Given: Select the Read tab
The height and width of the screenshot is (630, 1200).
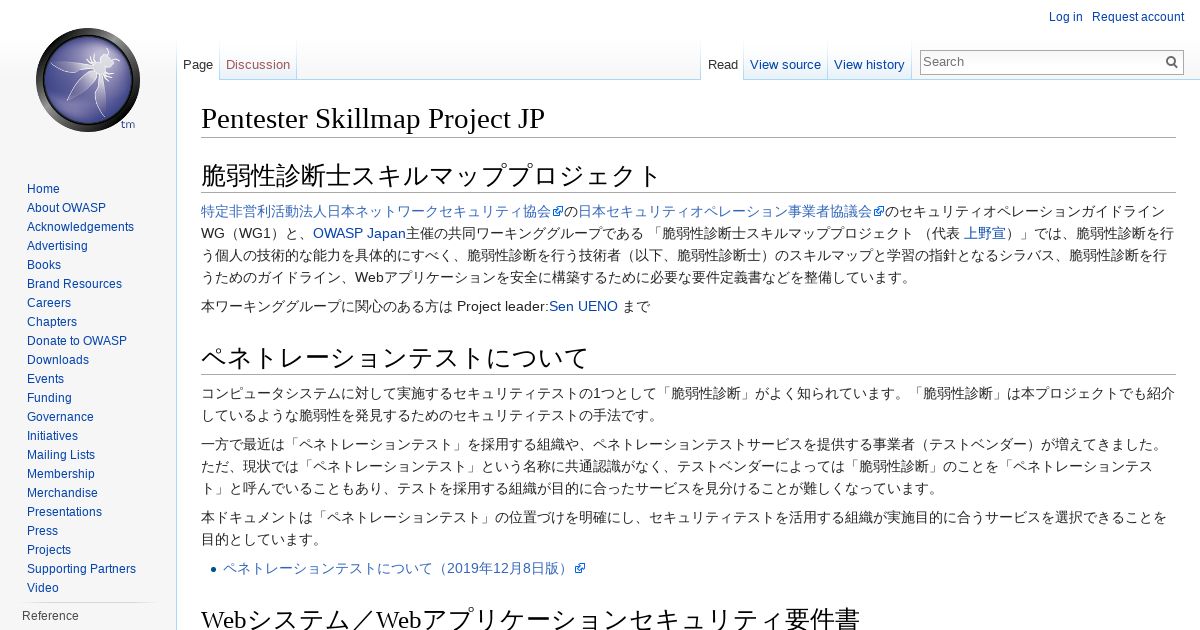Looking at the screenshot, I should tap(723, 64).
